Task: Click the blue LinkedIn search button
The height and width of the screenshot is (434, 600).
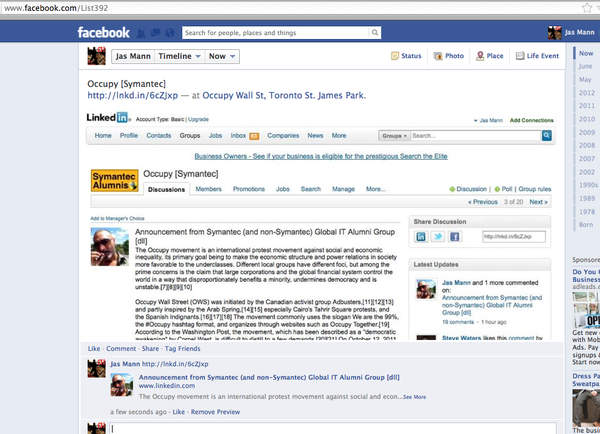Action: [546, 135]
